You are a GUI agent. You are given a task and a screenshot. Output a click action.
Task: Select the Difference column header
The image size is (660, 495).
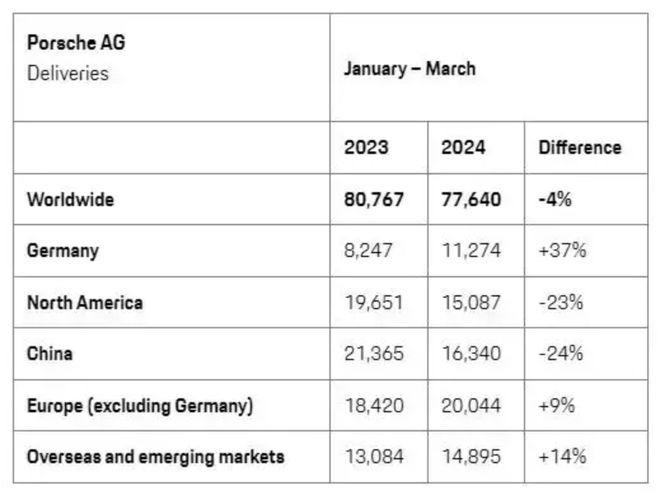pos(579,148)
